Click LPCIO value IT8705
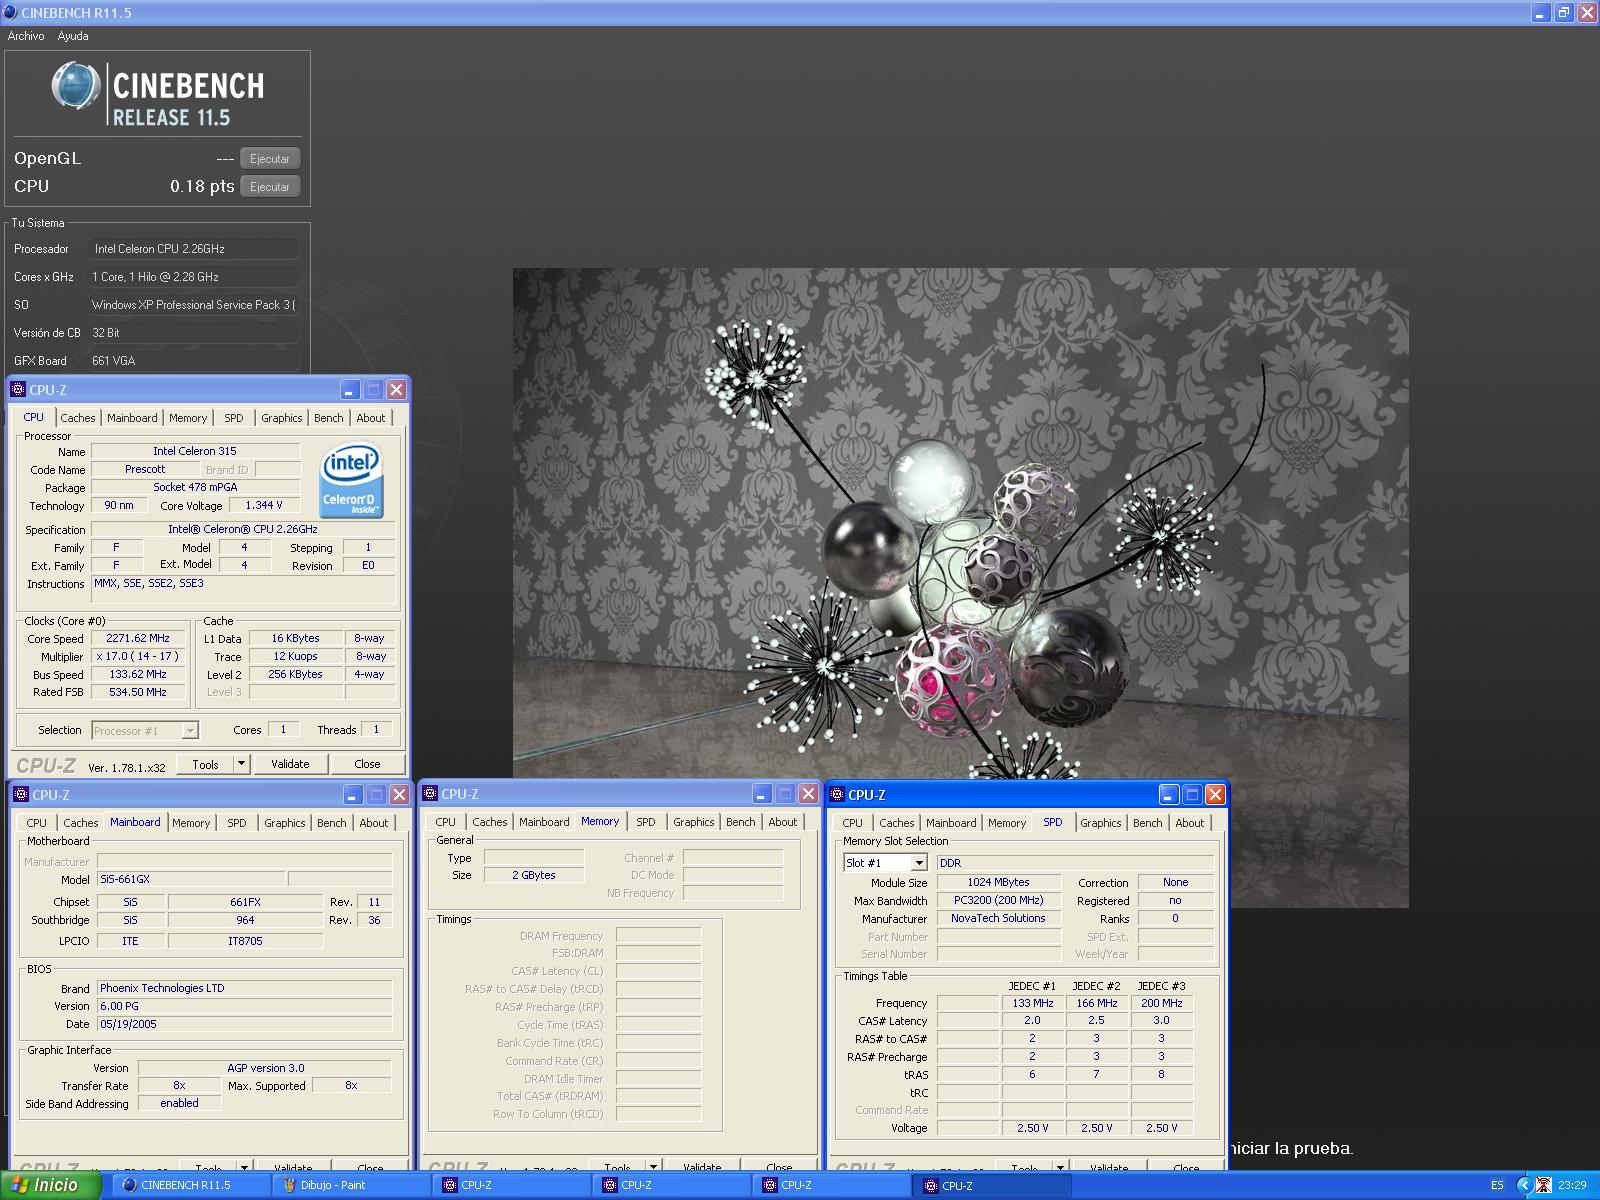This screenshot has width=1600, height=1200. (245, 941)
